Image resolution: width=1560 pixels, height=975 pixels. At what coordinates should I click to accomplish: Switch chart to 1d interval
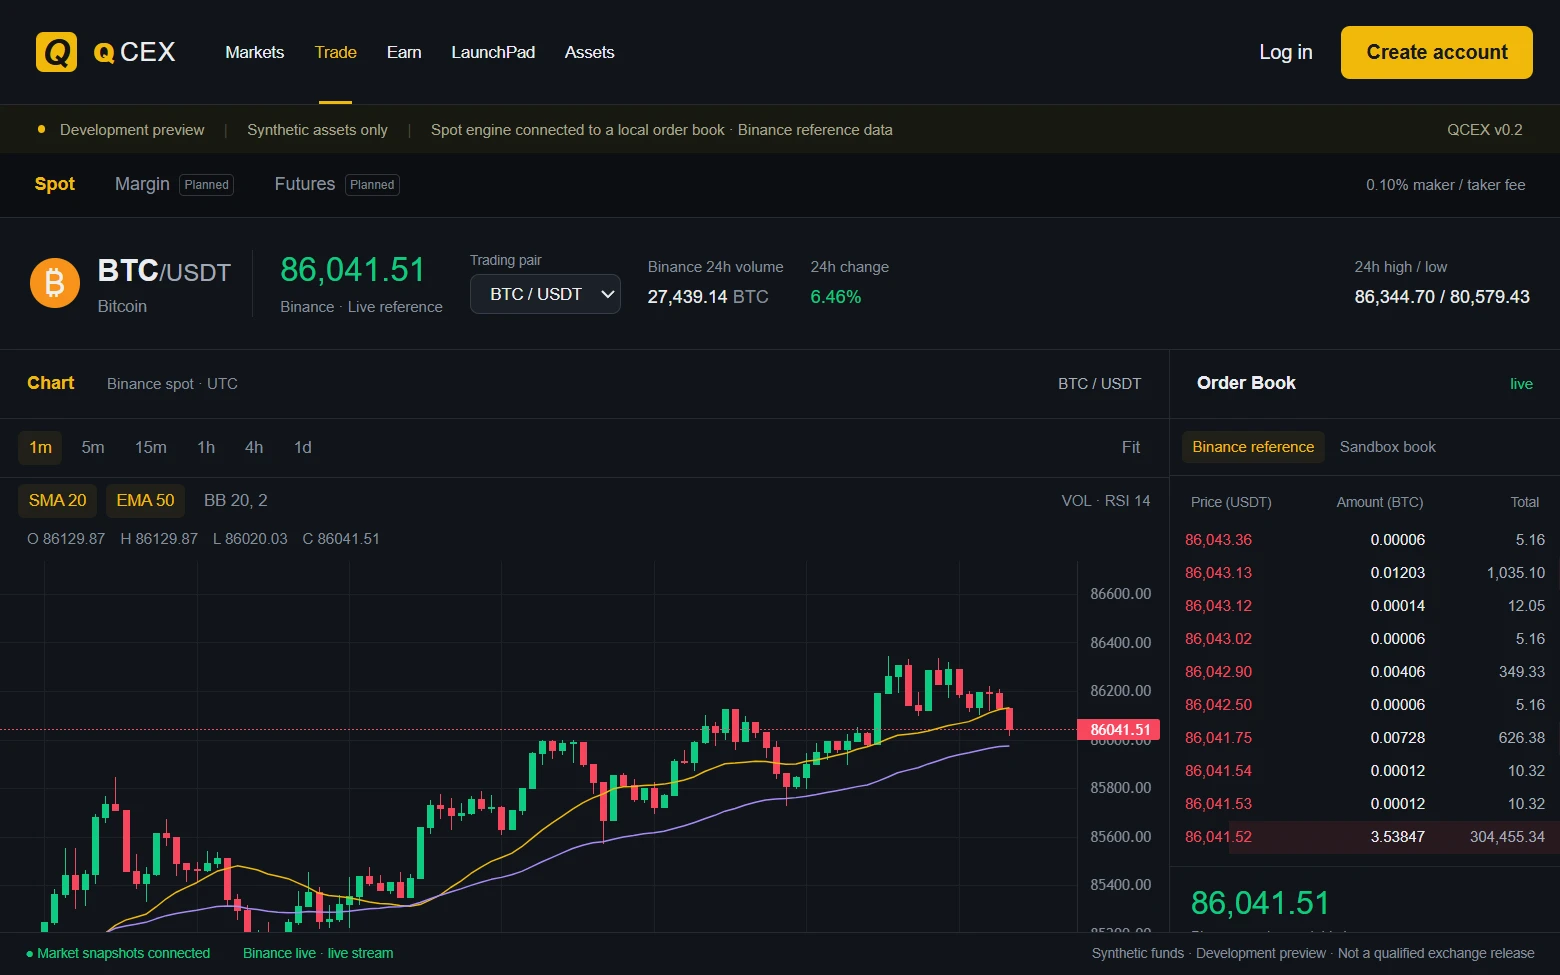pyautogui.click(x=303, y=447)
